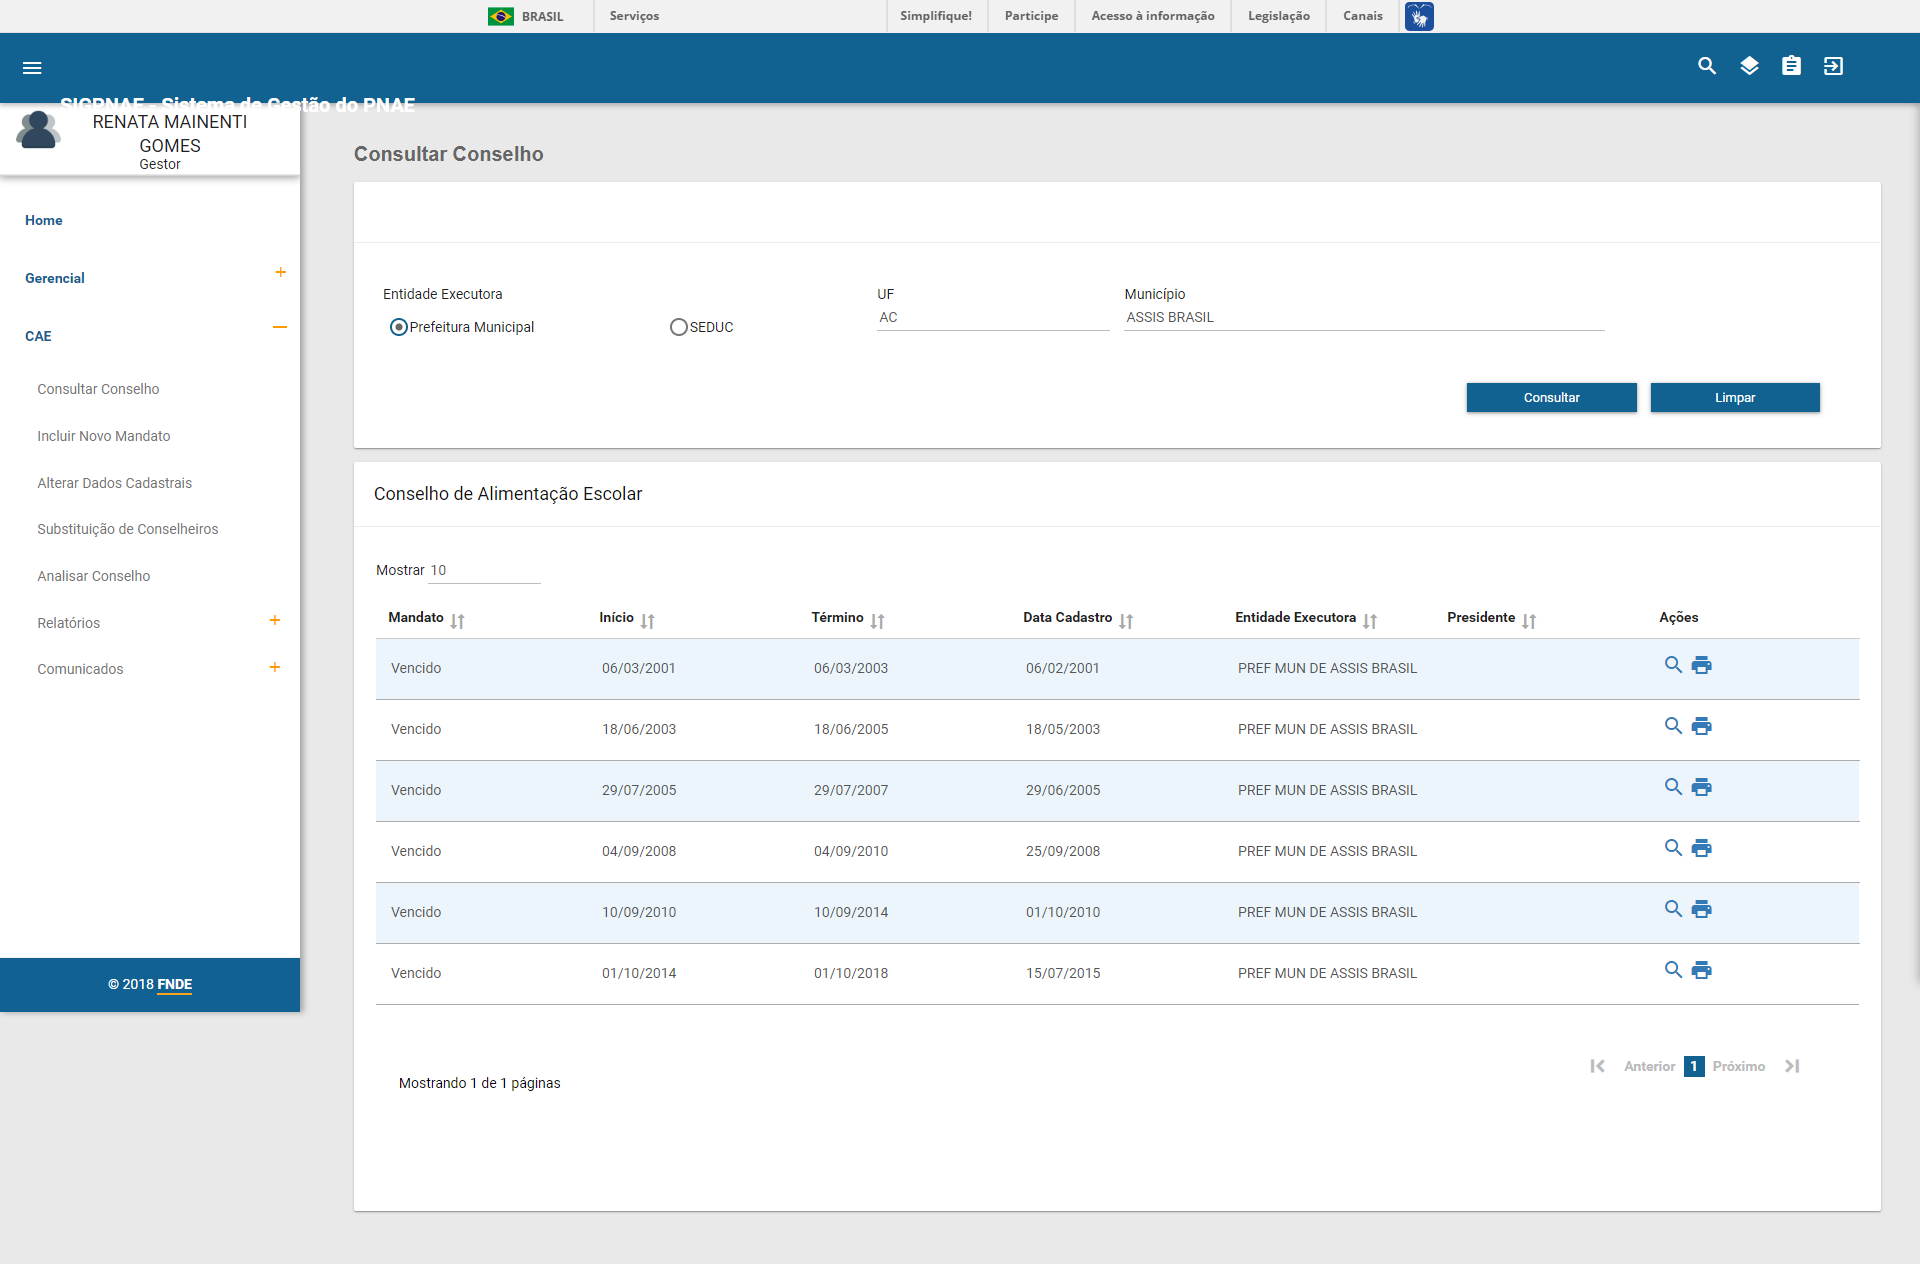Click the Consultar button

(1551, 397)
